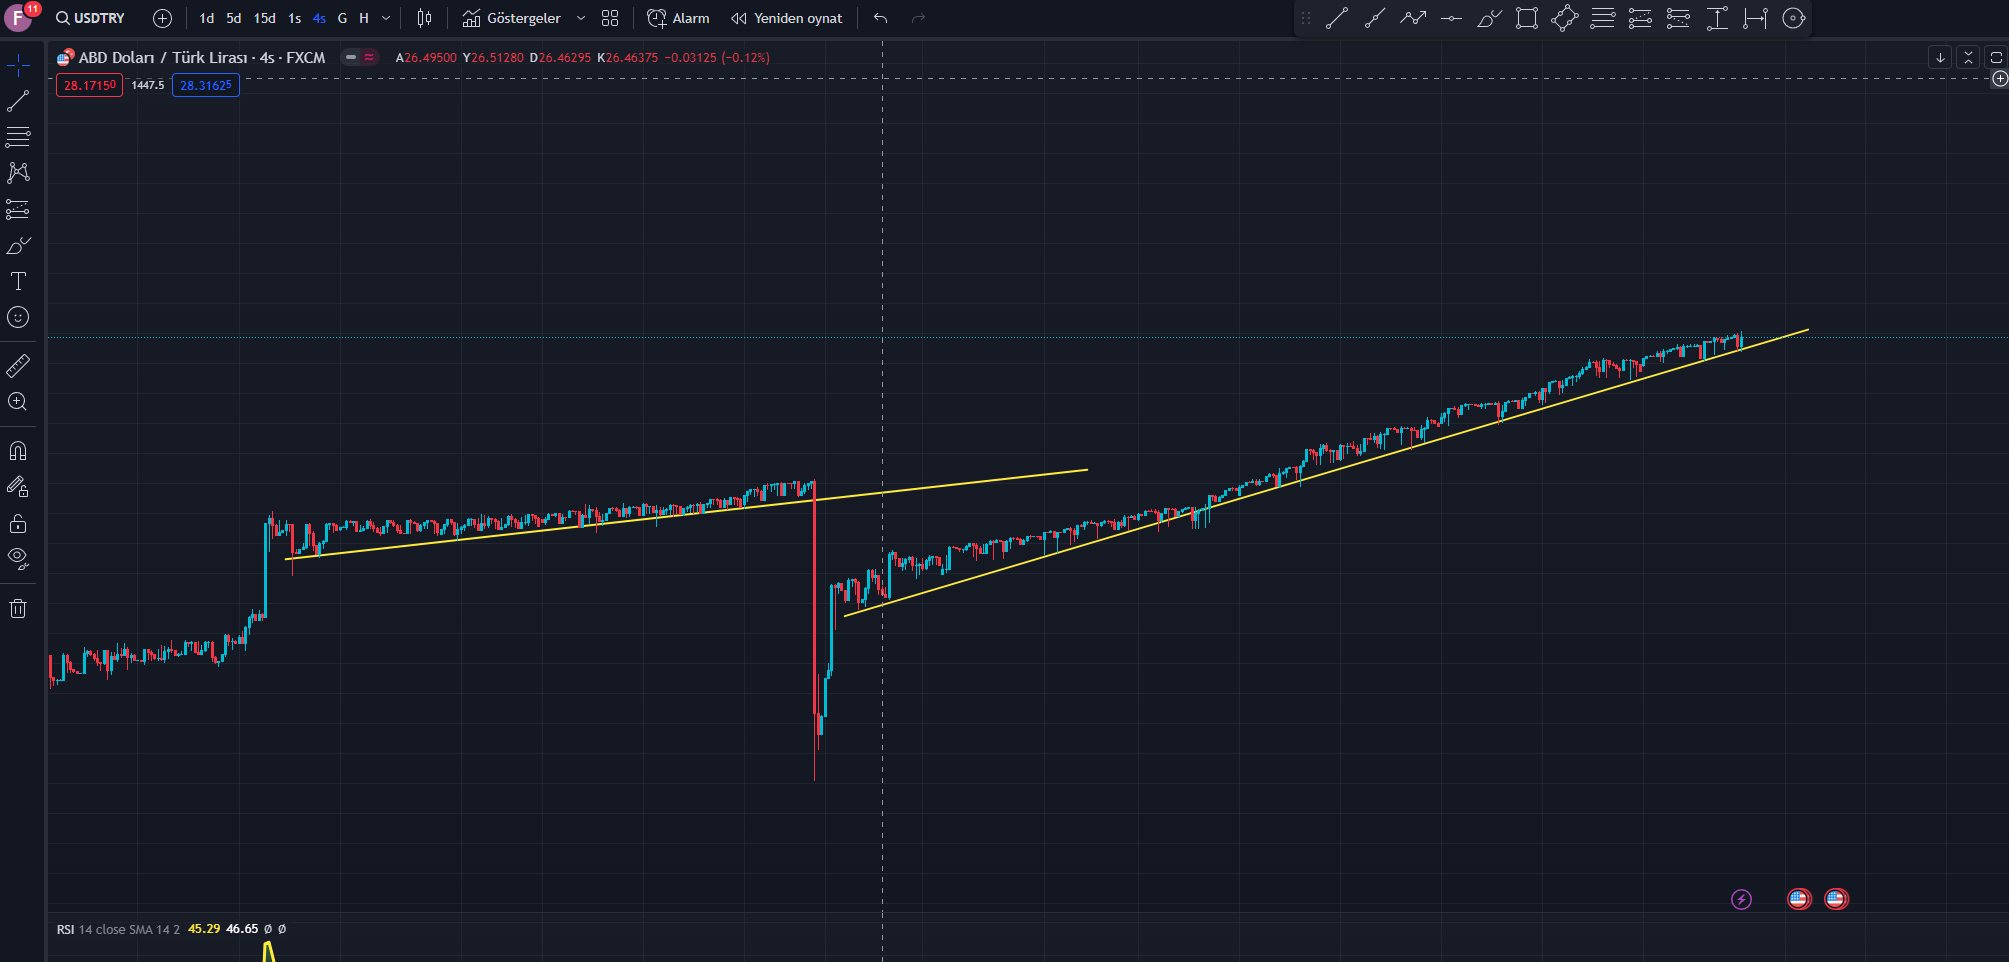This screenshot has width=2009, height=962.
Task: Hide all drawings with the eye icon
Action: click(18, 559)
